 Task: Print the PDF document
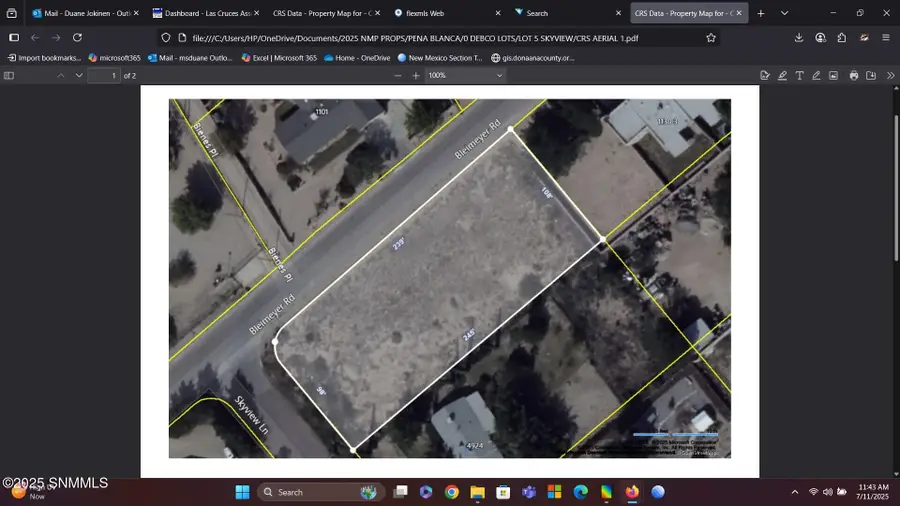click(854, 76)
